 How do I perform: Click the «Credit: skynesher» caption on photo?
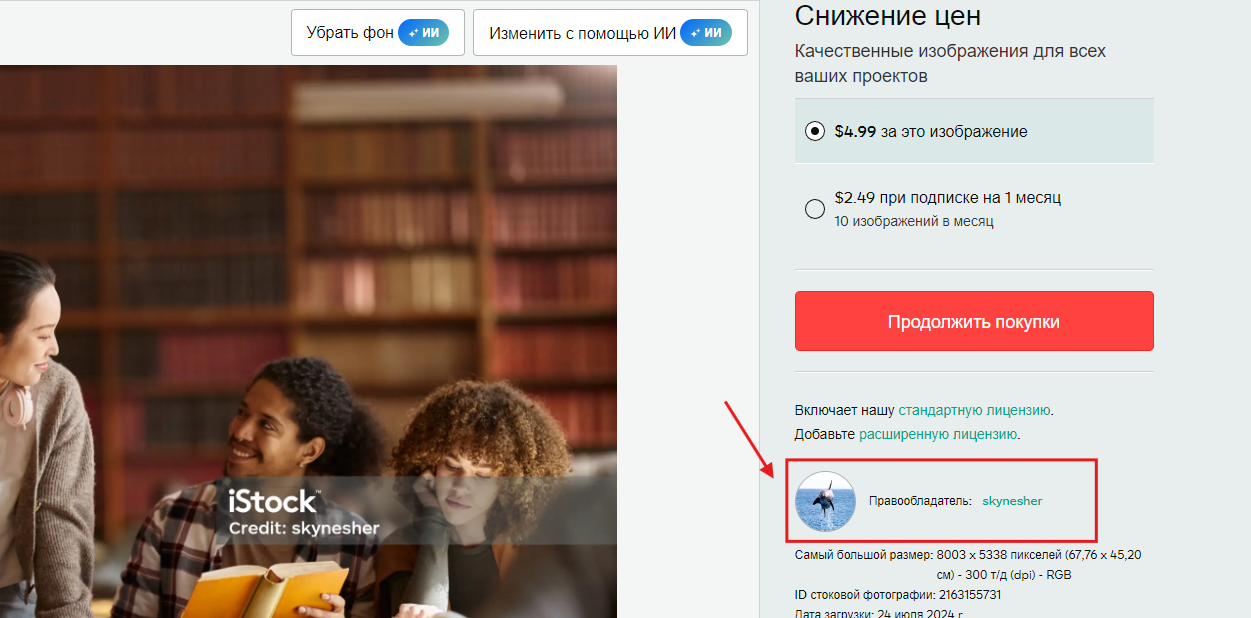point(304,528)
